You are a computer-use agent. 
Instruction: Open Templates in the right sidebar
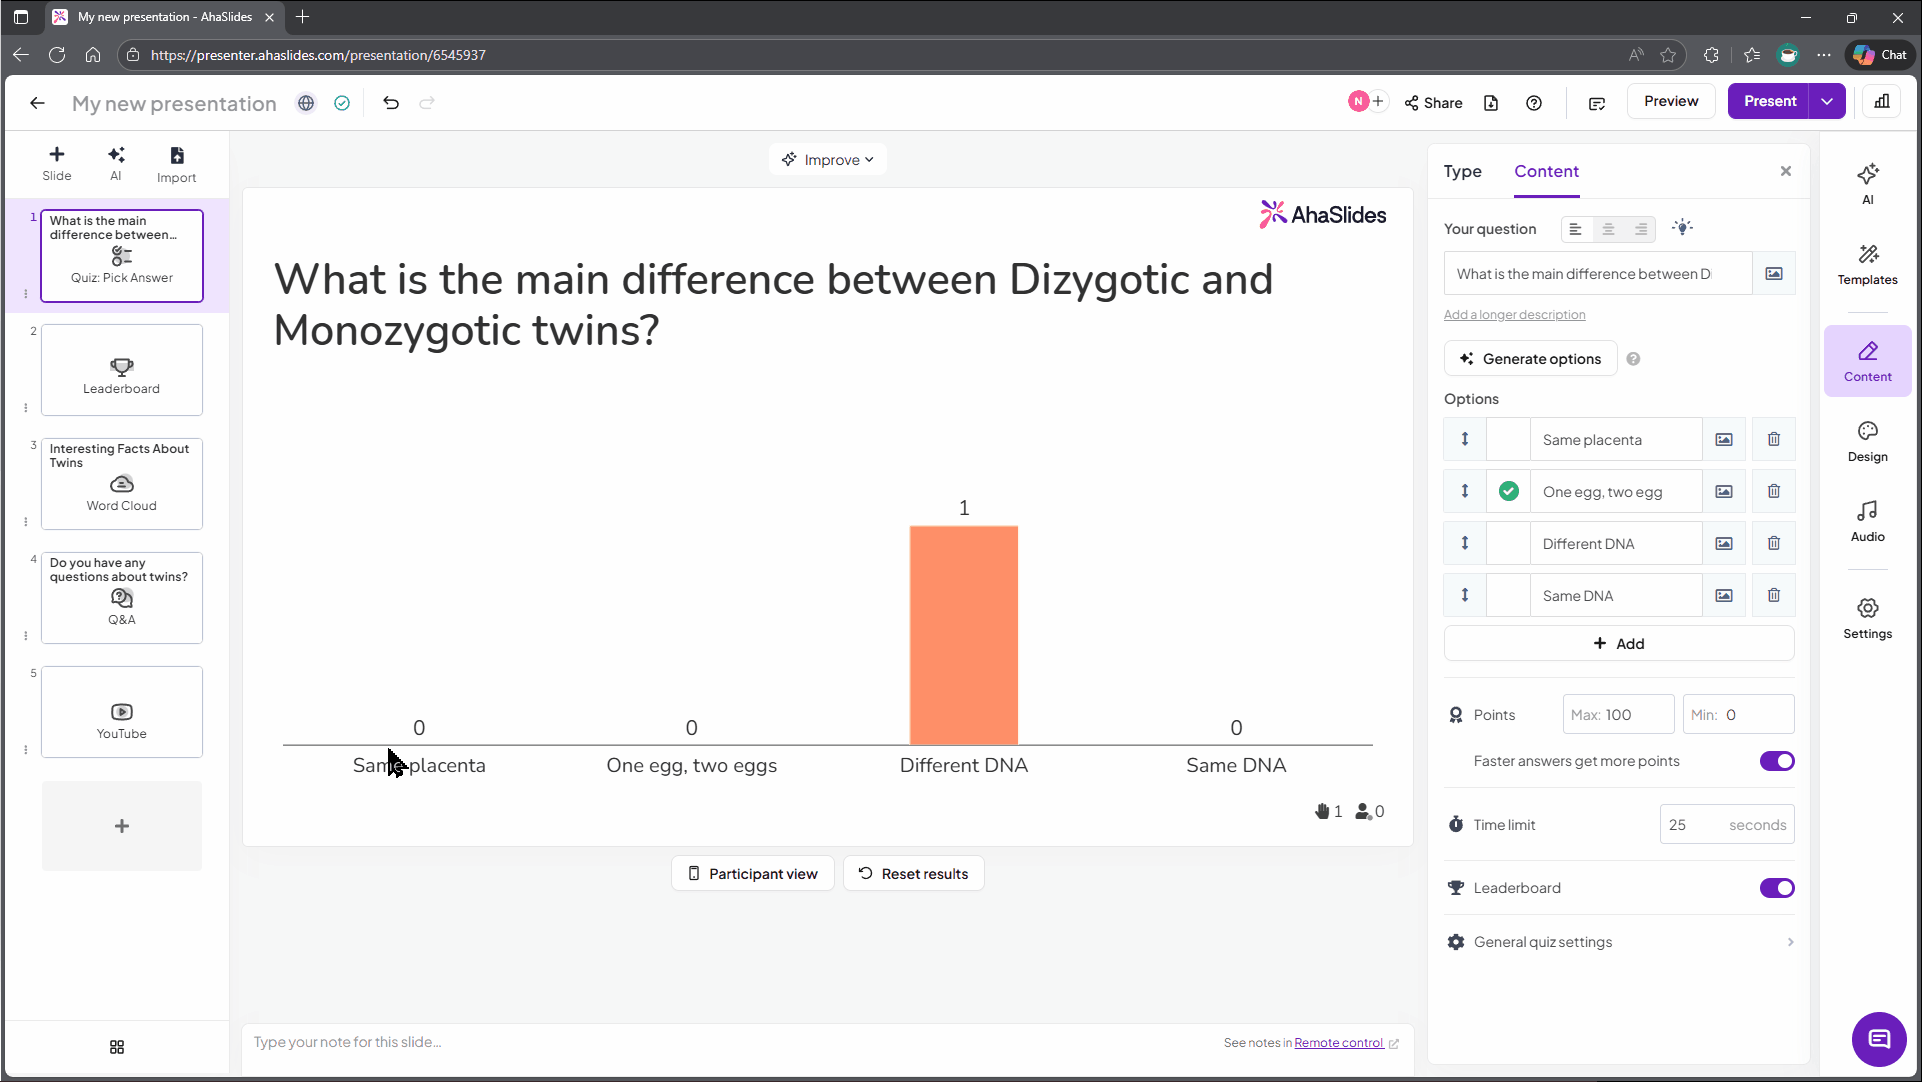click(x=1867, y=265)
